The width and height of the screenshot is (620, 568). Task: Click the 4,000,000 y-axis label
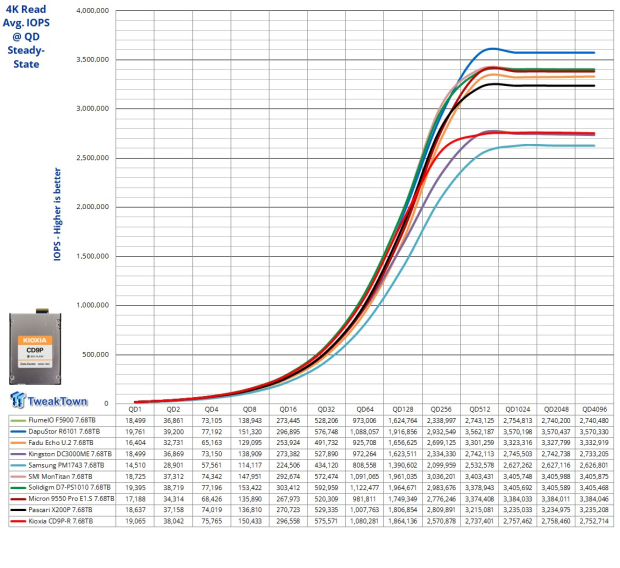(93, 11)
